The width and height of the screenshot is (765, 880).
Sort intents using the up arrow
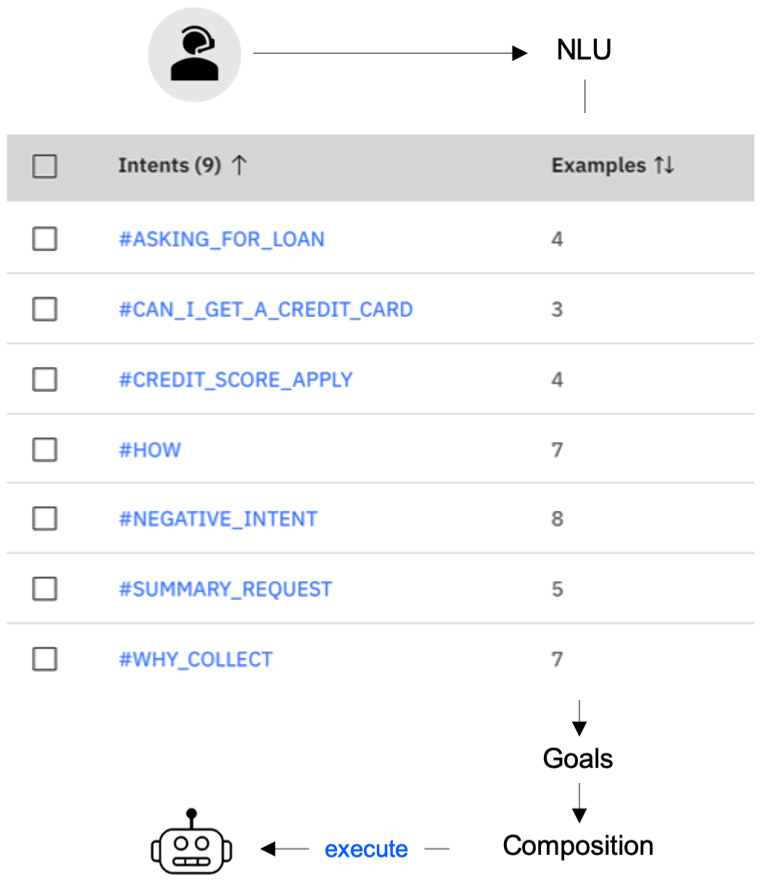239,165
